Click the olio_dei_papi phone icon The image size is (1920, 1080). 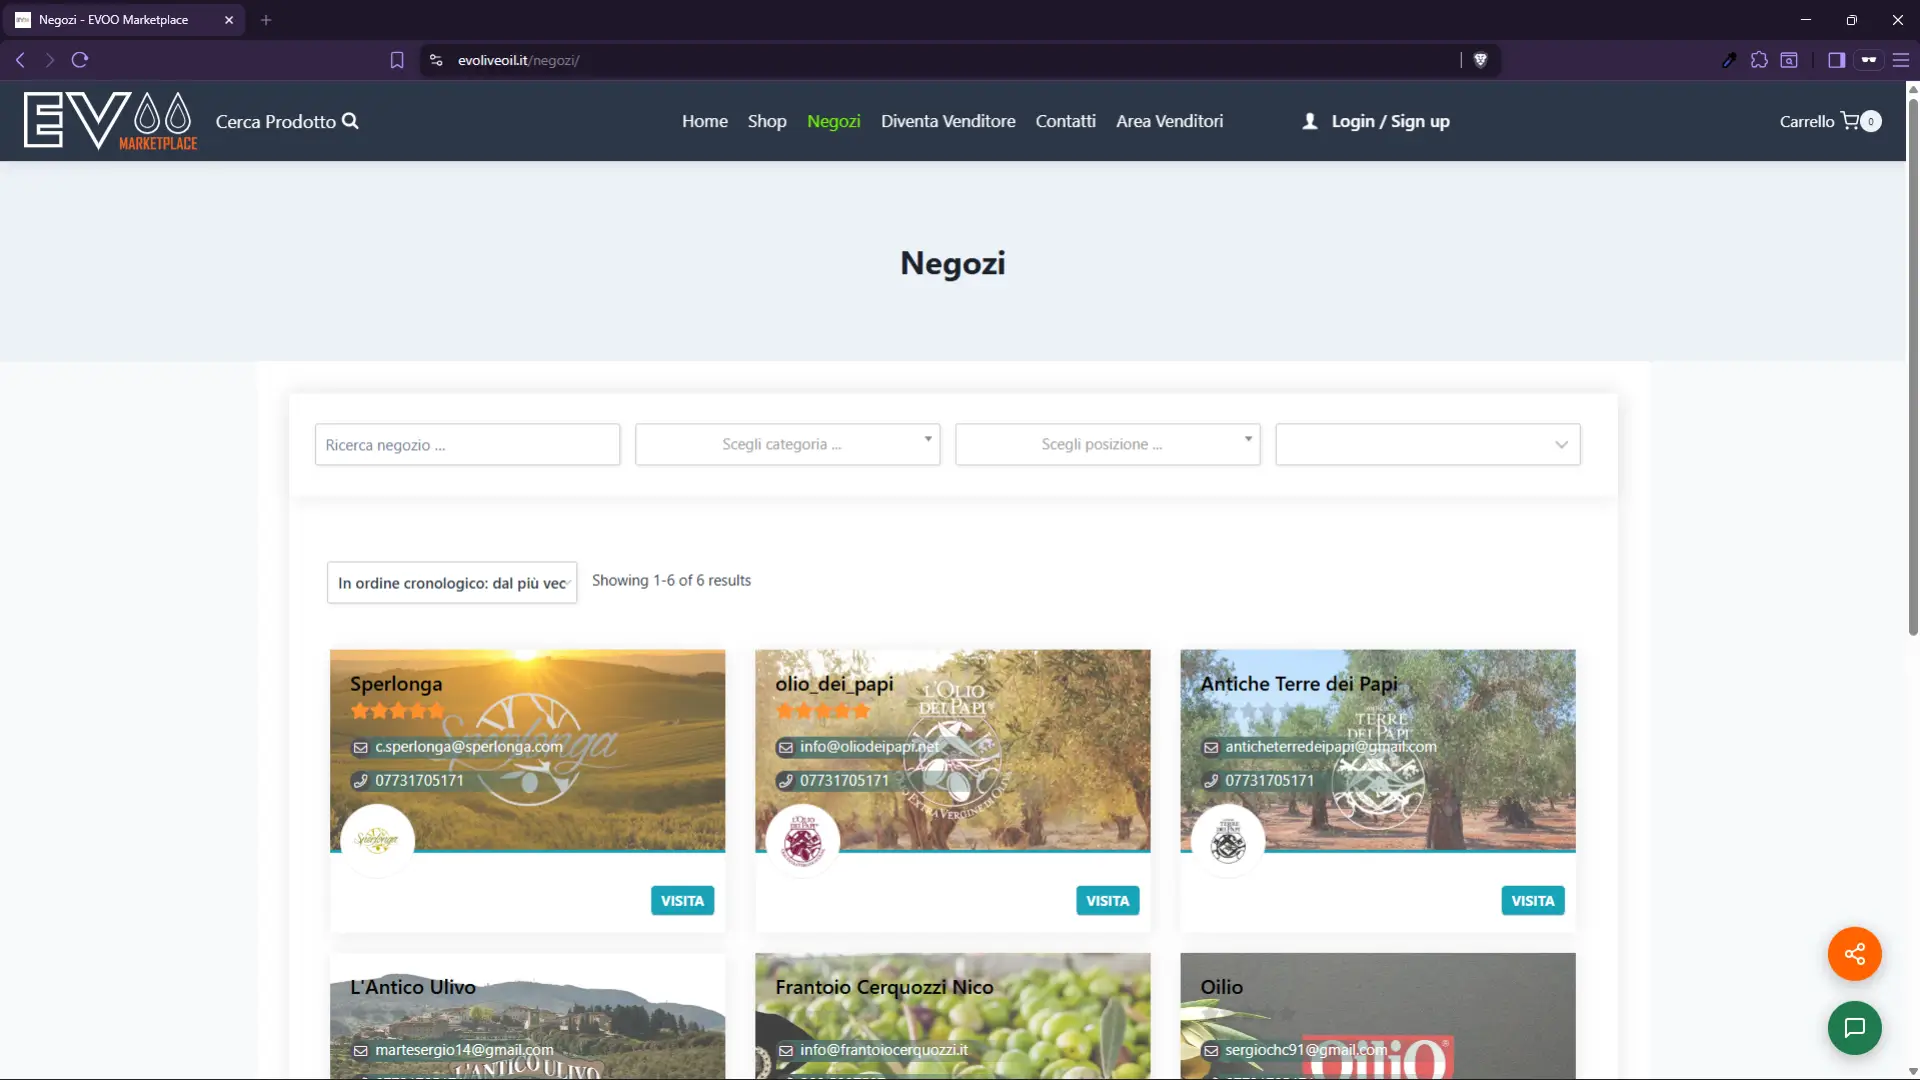(x=785, y=781)
